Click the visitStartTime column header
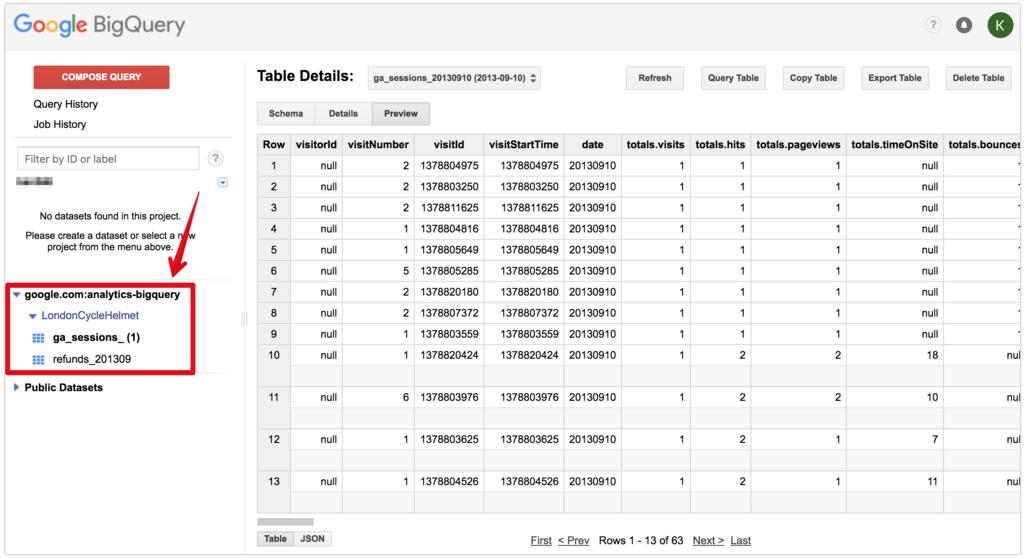Viewport: 1024px width, 558px height. coord(524,144)
